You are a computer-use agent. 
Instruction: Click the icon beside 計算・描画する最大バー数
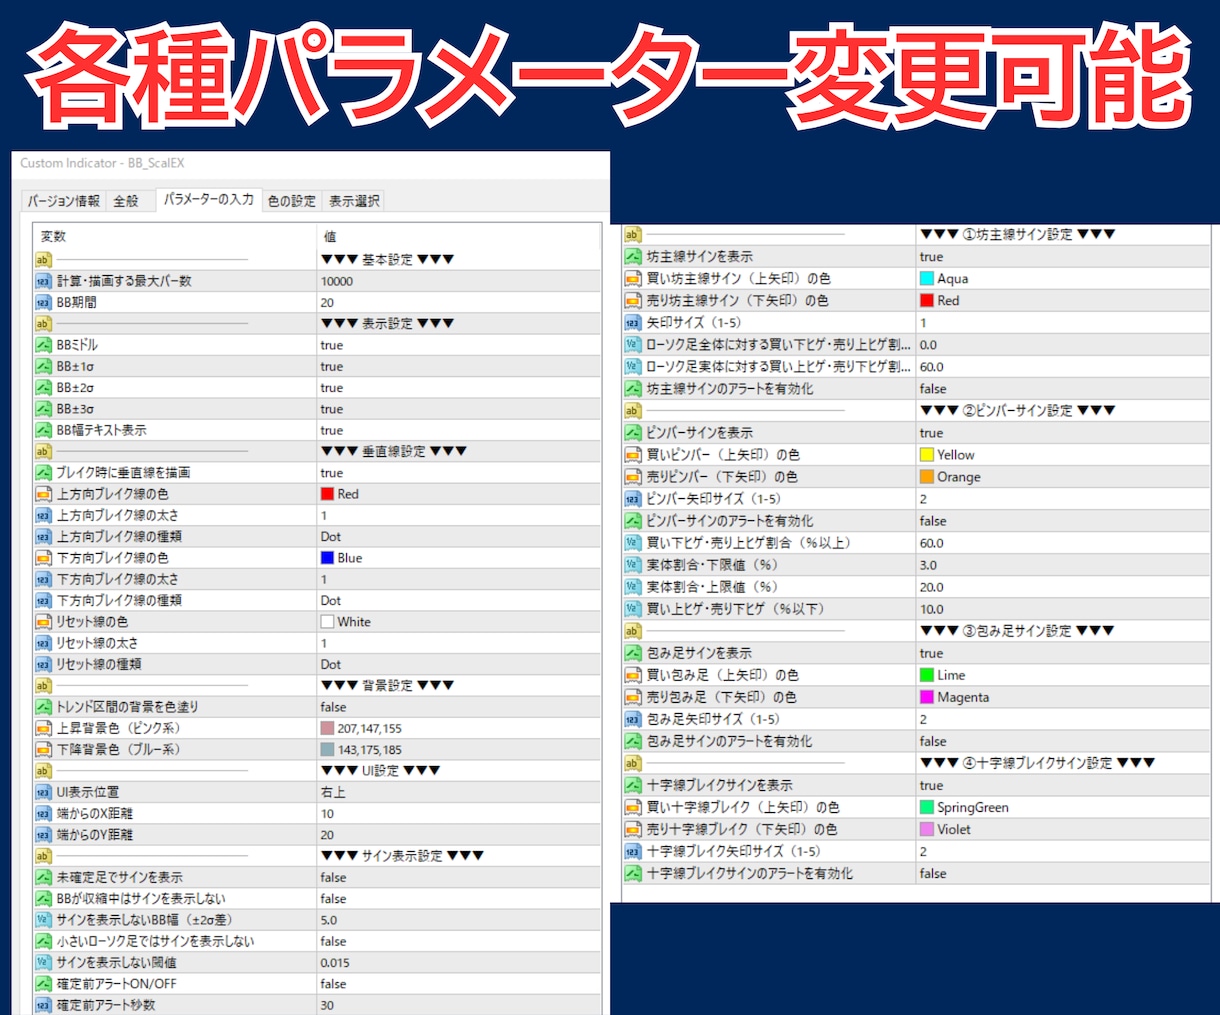43,281
